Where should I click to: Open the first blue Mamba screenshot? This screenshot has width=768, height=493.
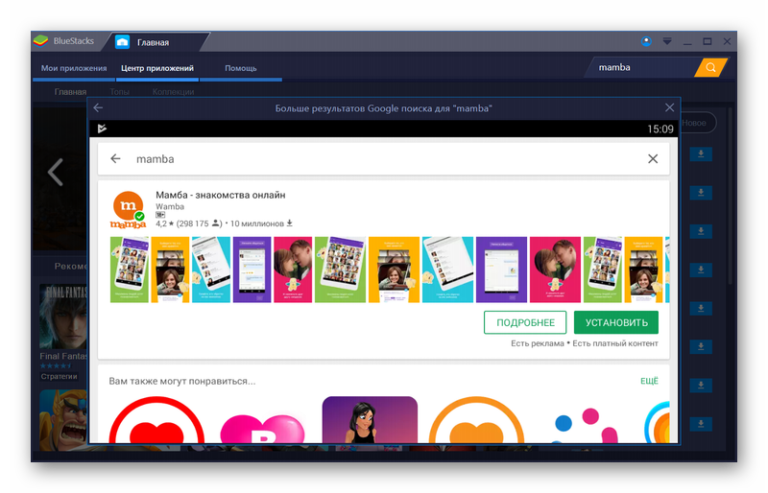[x=211, y=270]
